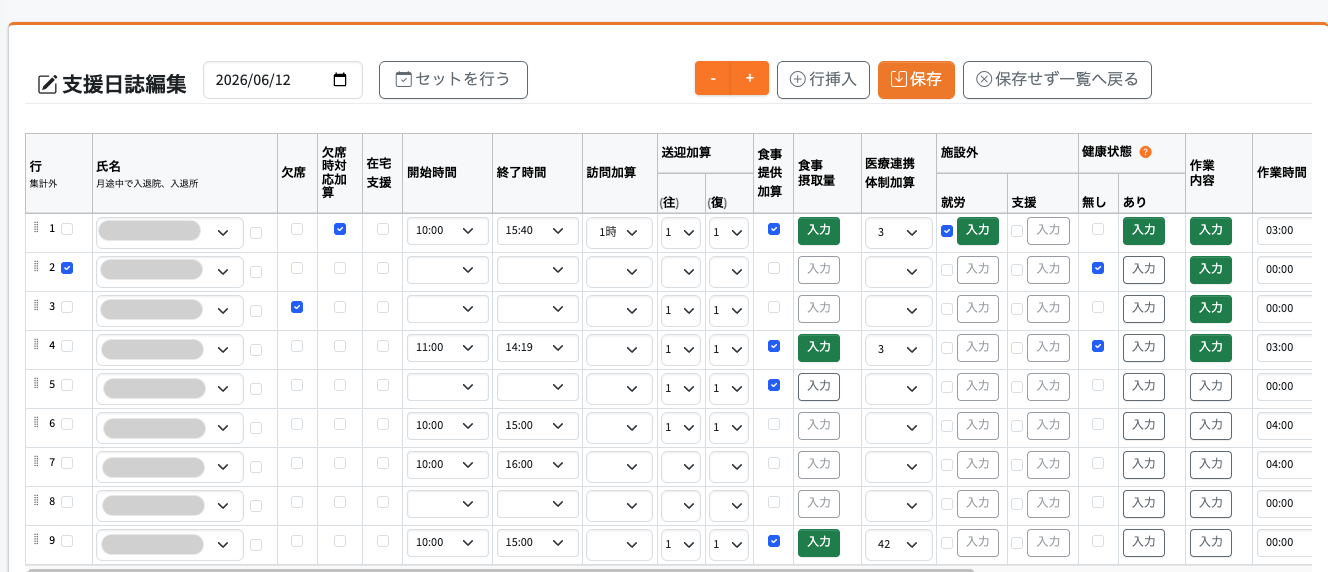Uncheck 就労 checkbox in row 1
The image size is (1328, 572).
coord(947,231)
